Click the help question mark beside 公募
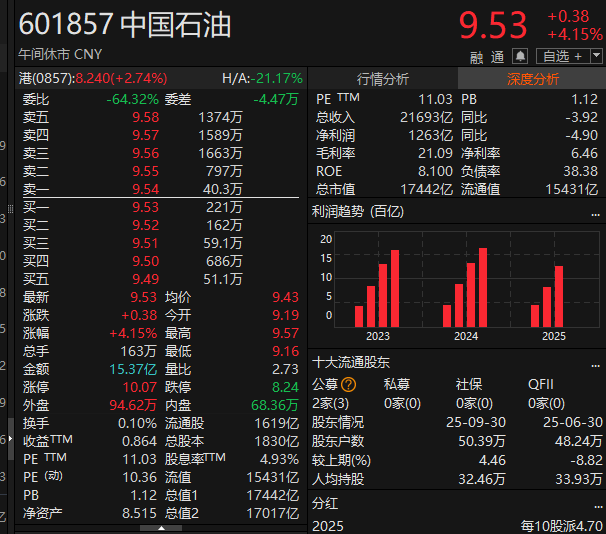Image resolution: width=606 pixels, height=534 pixels. [x=348, y=384]
